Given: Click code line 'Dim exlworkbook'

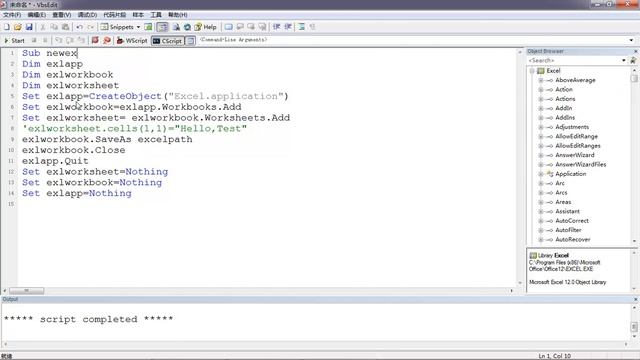Looking at the screenshot, I should click(x=68, y=75).
